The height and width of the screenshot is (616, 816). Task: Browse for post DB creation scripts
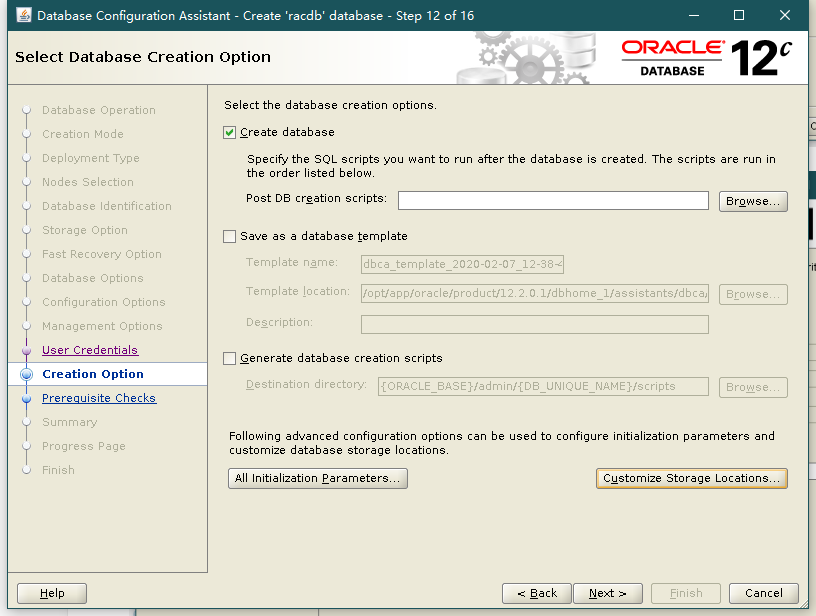753,201
